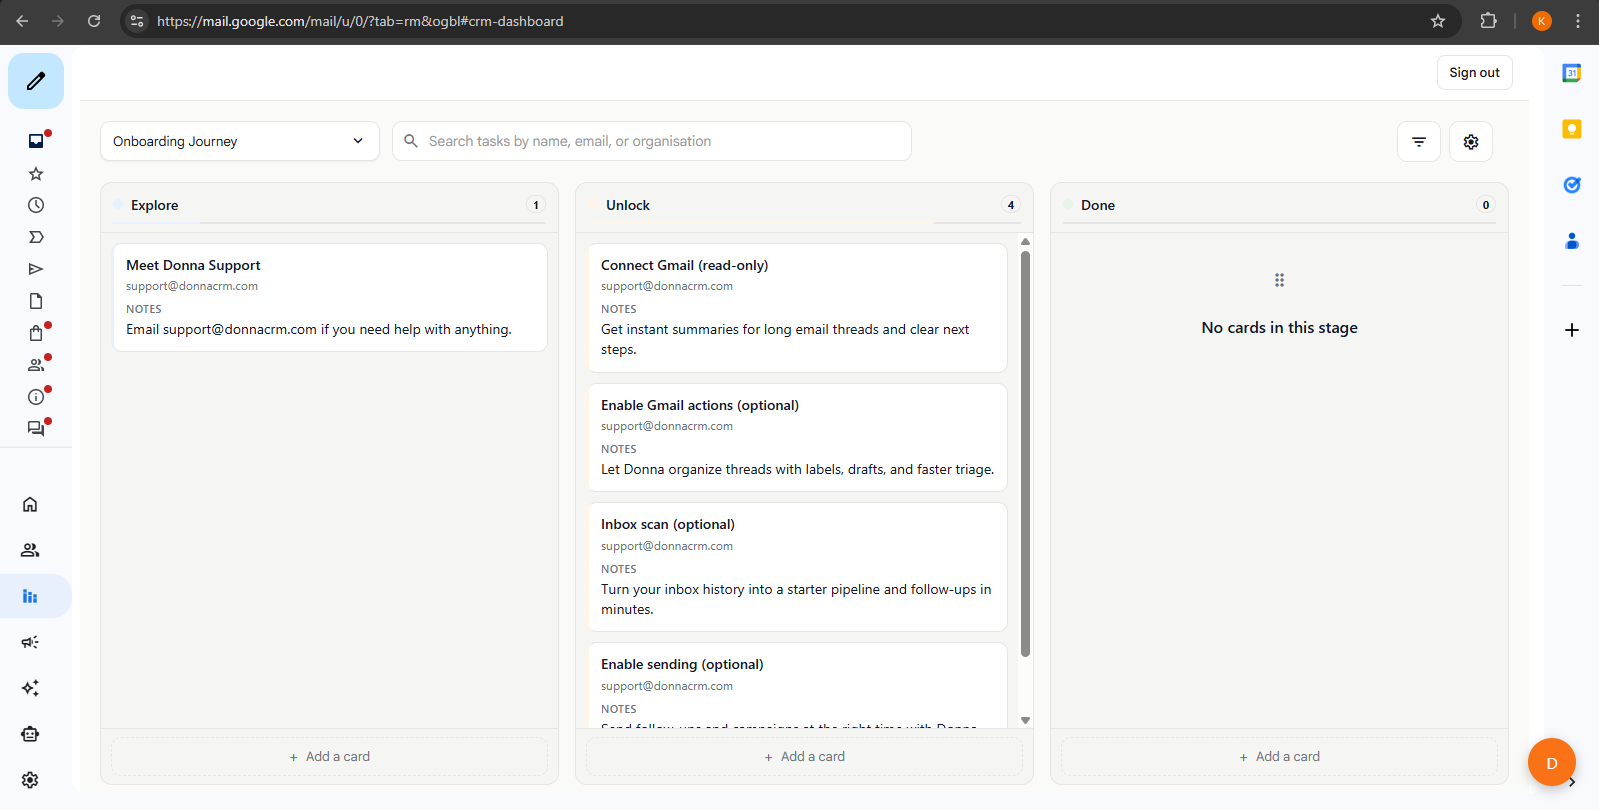Add a card to the Explore column

pos(329,757)
